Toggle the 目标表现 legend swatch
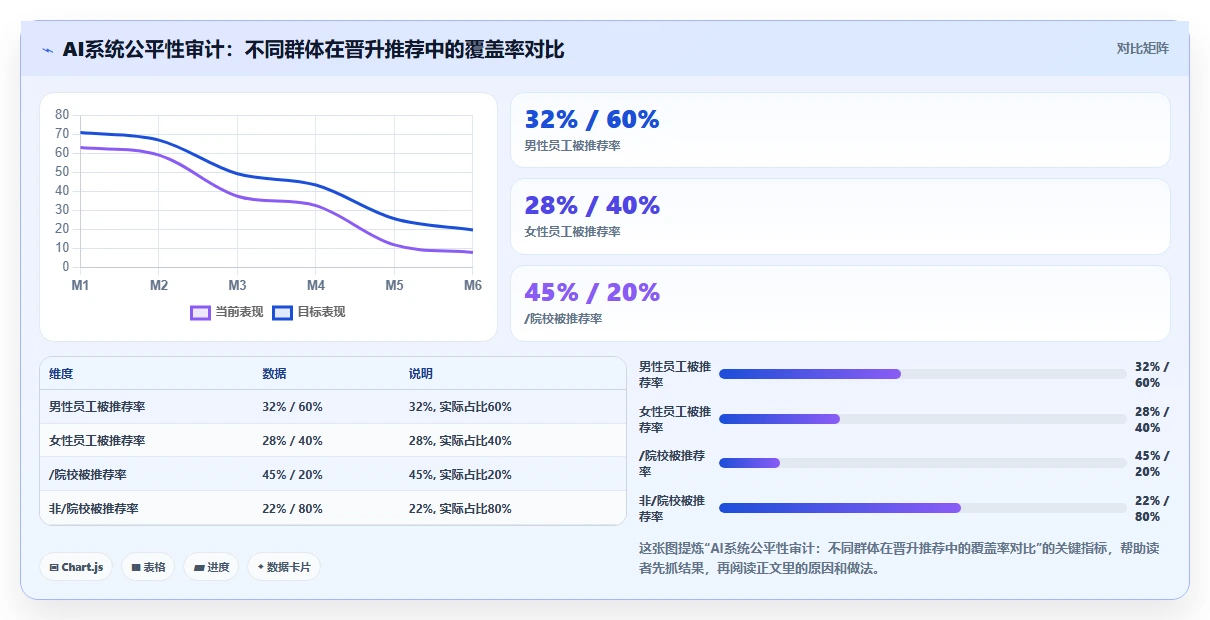Screen dimensions: 1210x620 coord(282,312)
